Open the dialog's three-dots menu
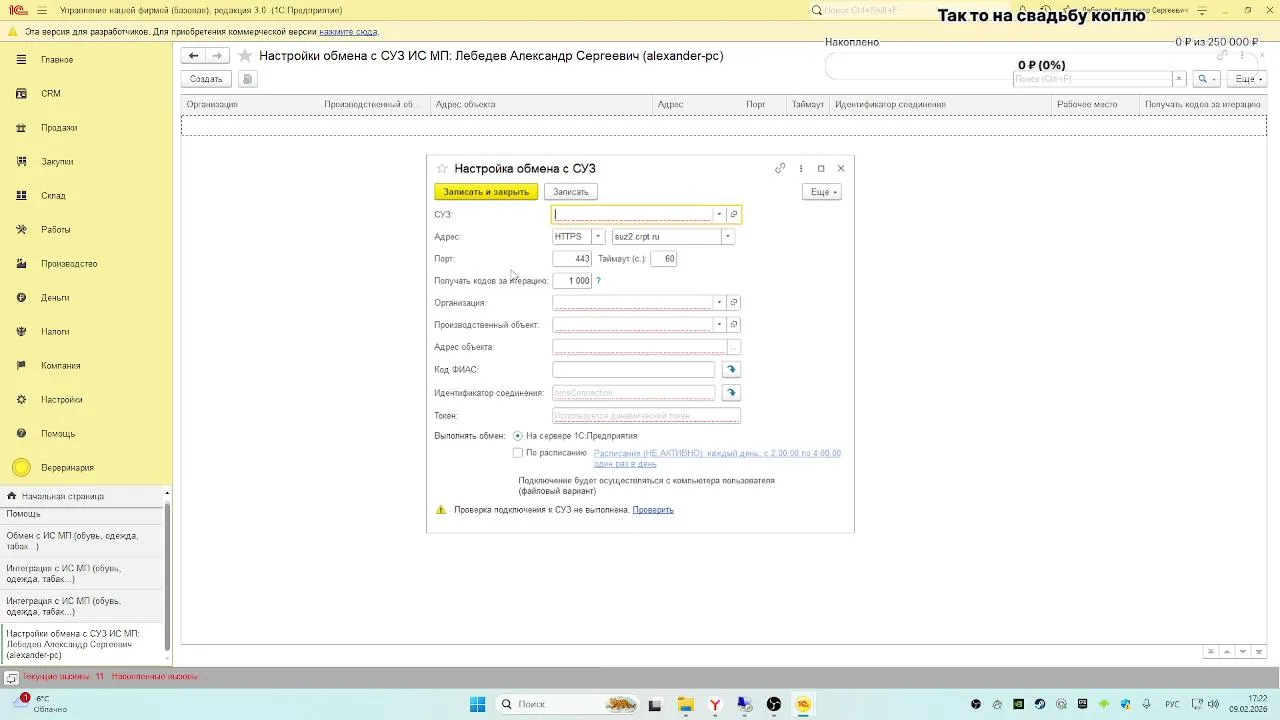Image resolution: width=1280 pixels, height=720 pixels. pos(801,168)
